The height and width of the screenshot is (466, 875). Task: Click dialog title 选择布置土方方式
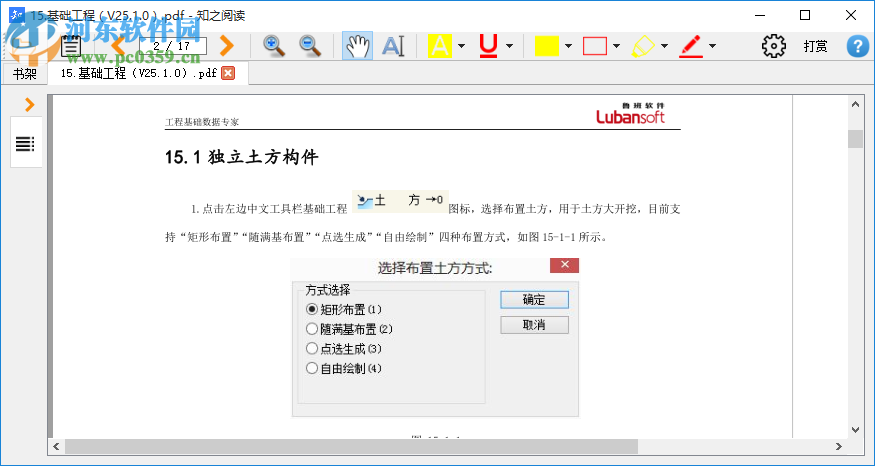[435, 268]
